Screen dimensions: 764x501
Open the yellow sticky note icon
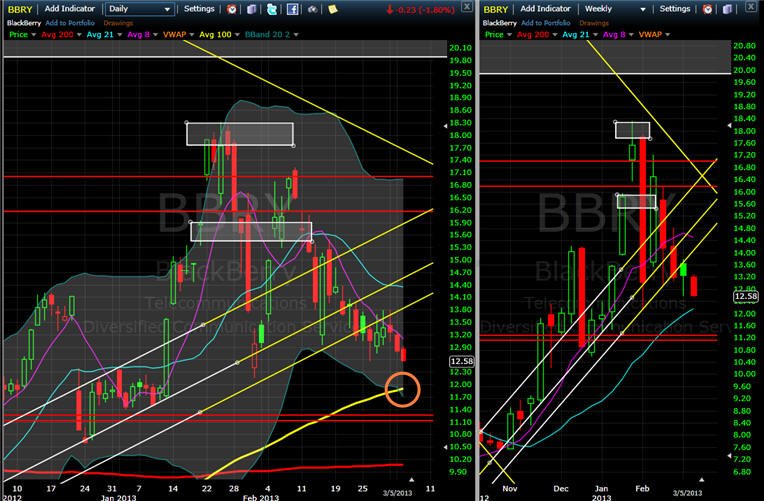pos(333,9)
